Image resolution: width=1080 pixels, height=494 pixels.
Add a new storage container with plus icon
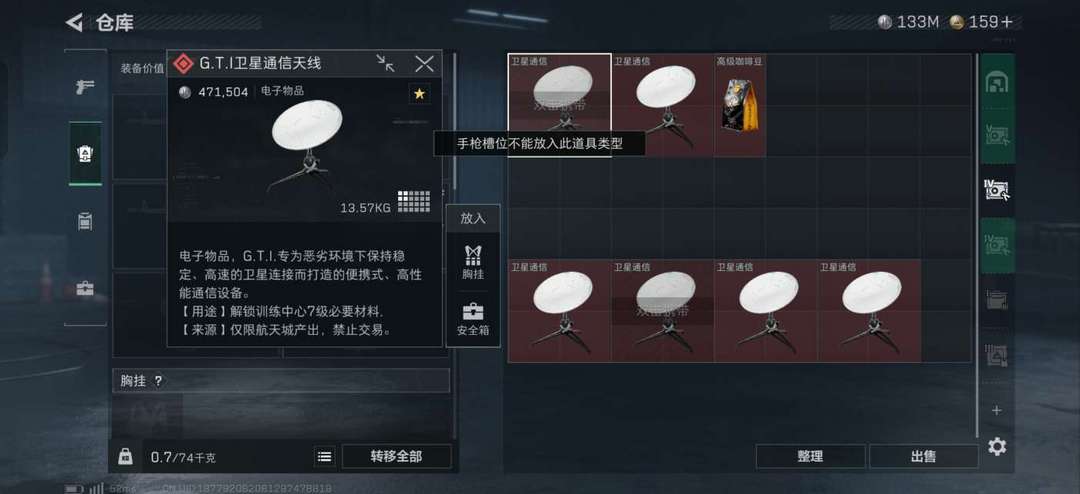pyautogui.click(x=996, y=410)
